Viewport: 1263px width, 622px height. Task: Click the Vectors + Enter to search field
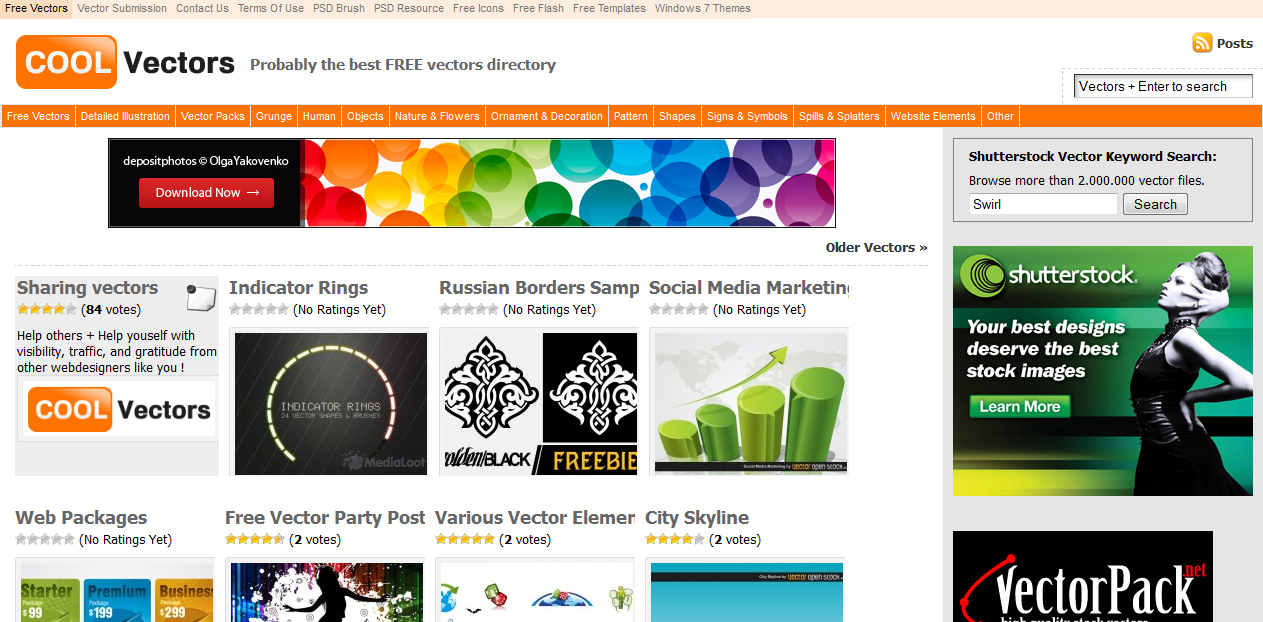click(x=1162, y=86)
